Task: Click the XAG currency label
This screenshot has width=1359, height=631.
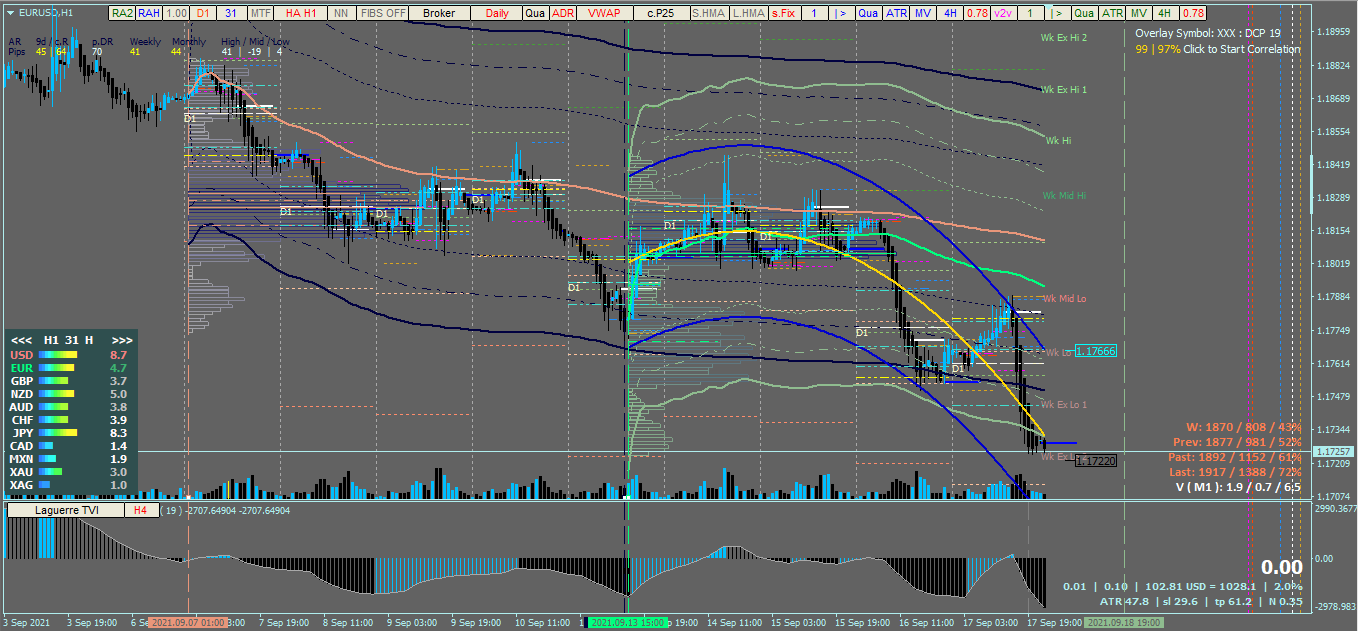Action: (21, 484)
